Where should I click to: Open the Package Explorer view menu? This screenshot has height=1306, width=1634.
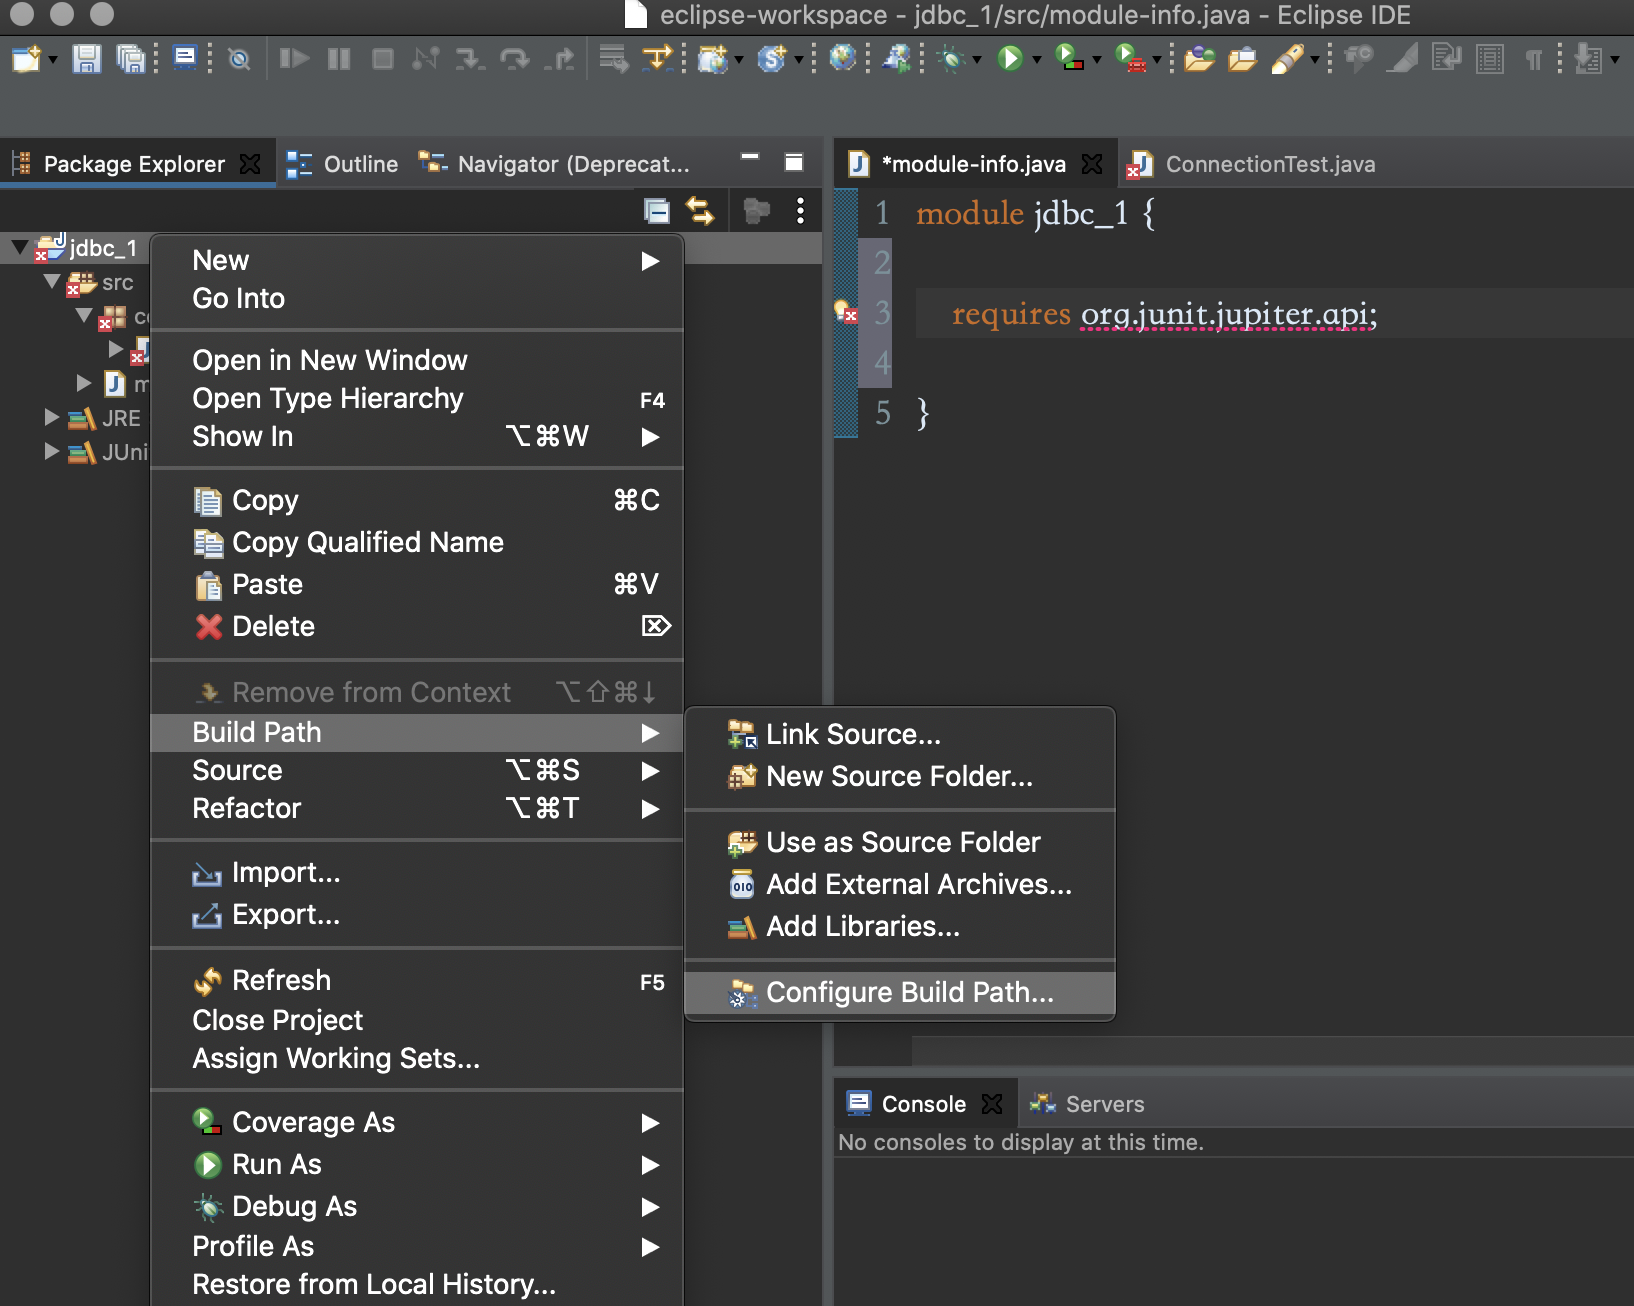pyautogui.click(x=798, y=211)
